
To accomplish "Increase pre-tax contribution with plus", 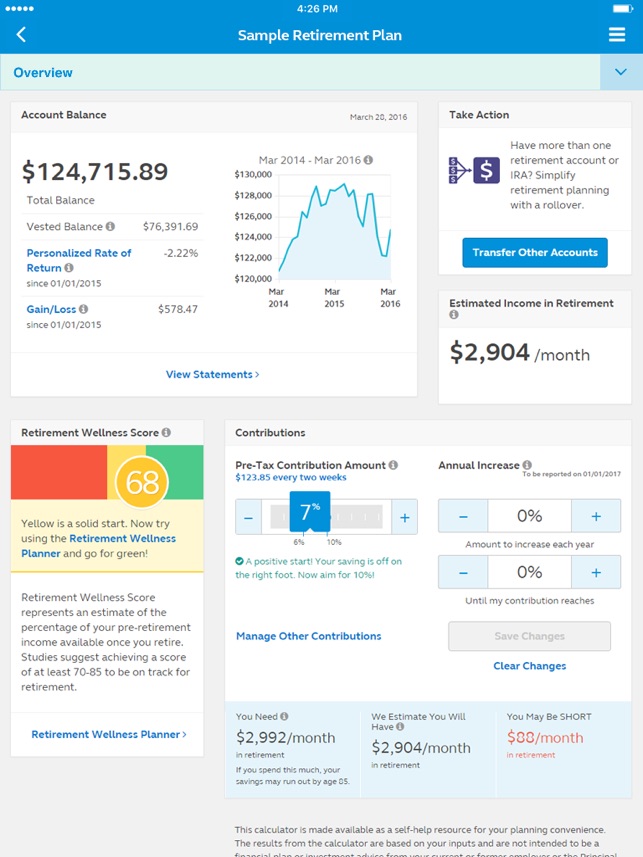I will pos(404,517).
